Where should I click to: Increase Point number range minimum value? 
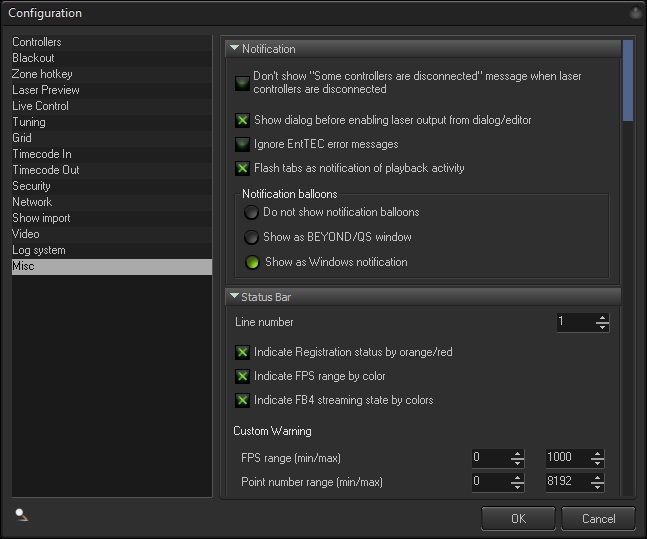click(x=517, y=478)
